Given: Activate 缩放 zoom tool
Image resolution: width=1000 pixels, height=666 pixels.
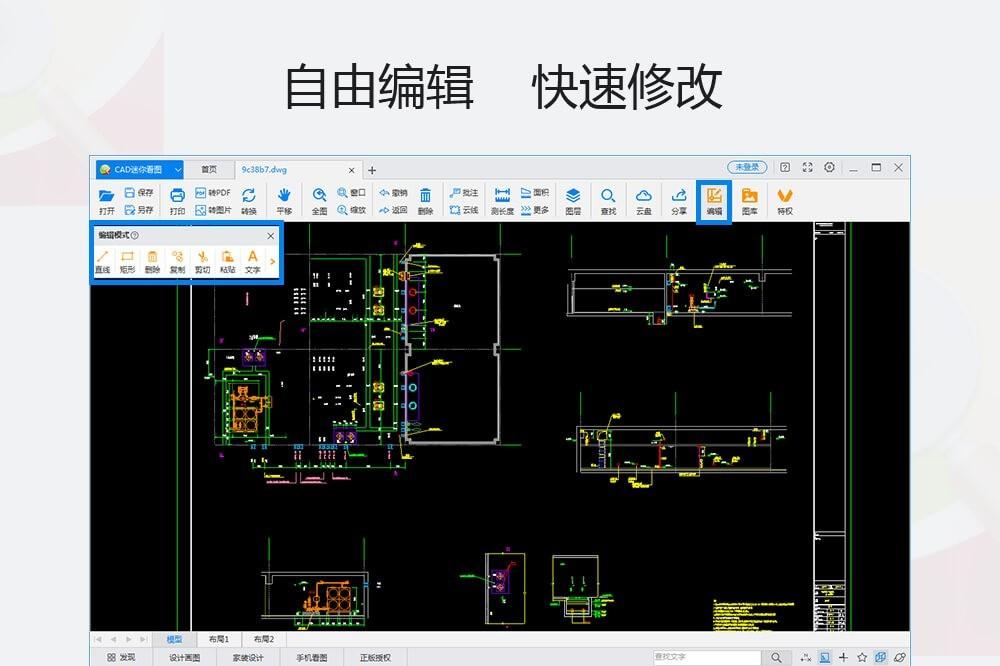Looking at the screenshot, I should coord(351,210).
